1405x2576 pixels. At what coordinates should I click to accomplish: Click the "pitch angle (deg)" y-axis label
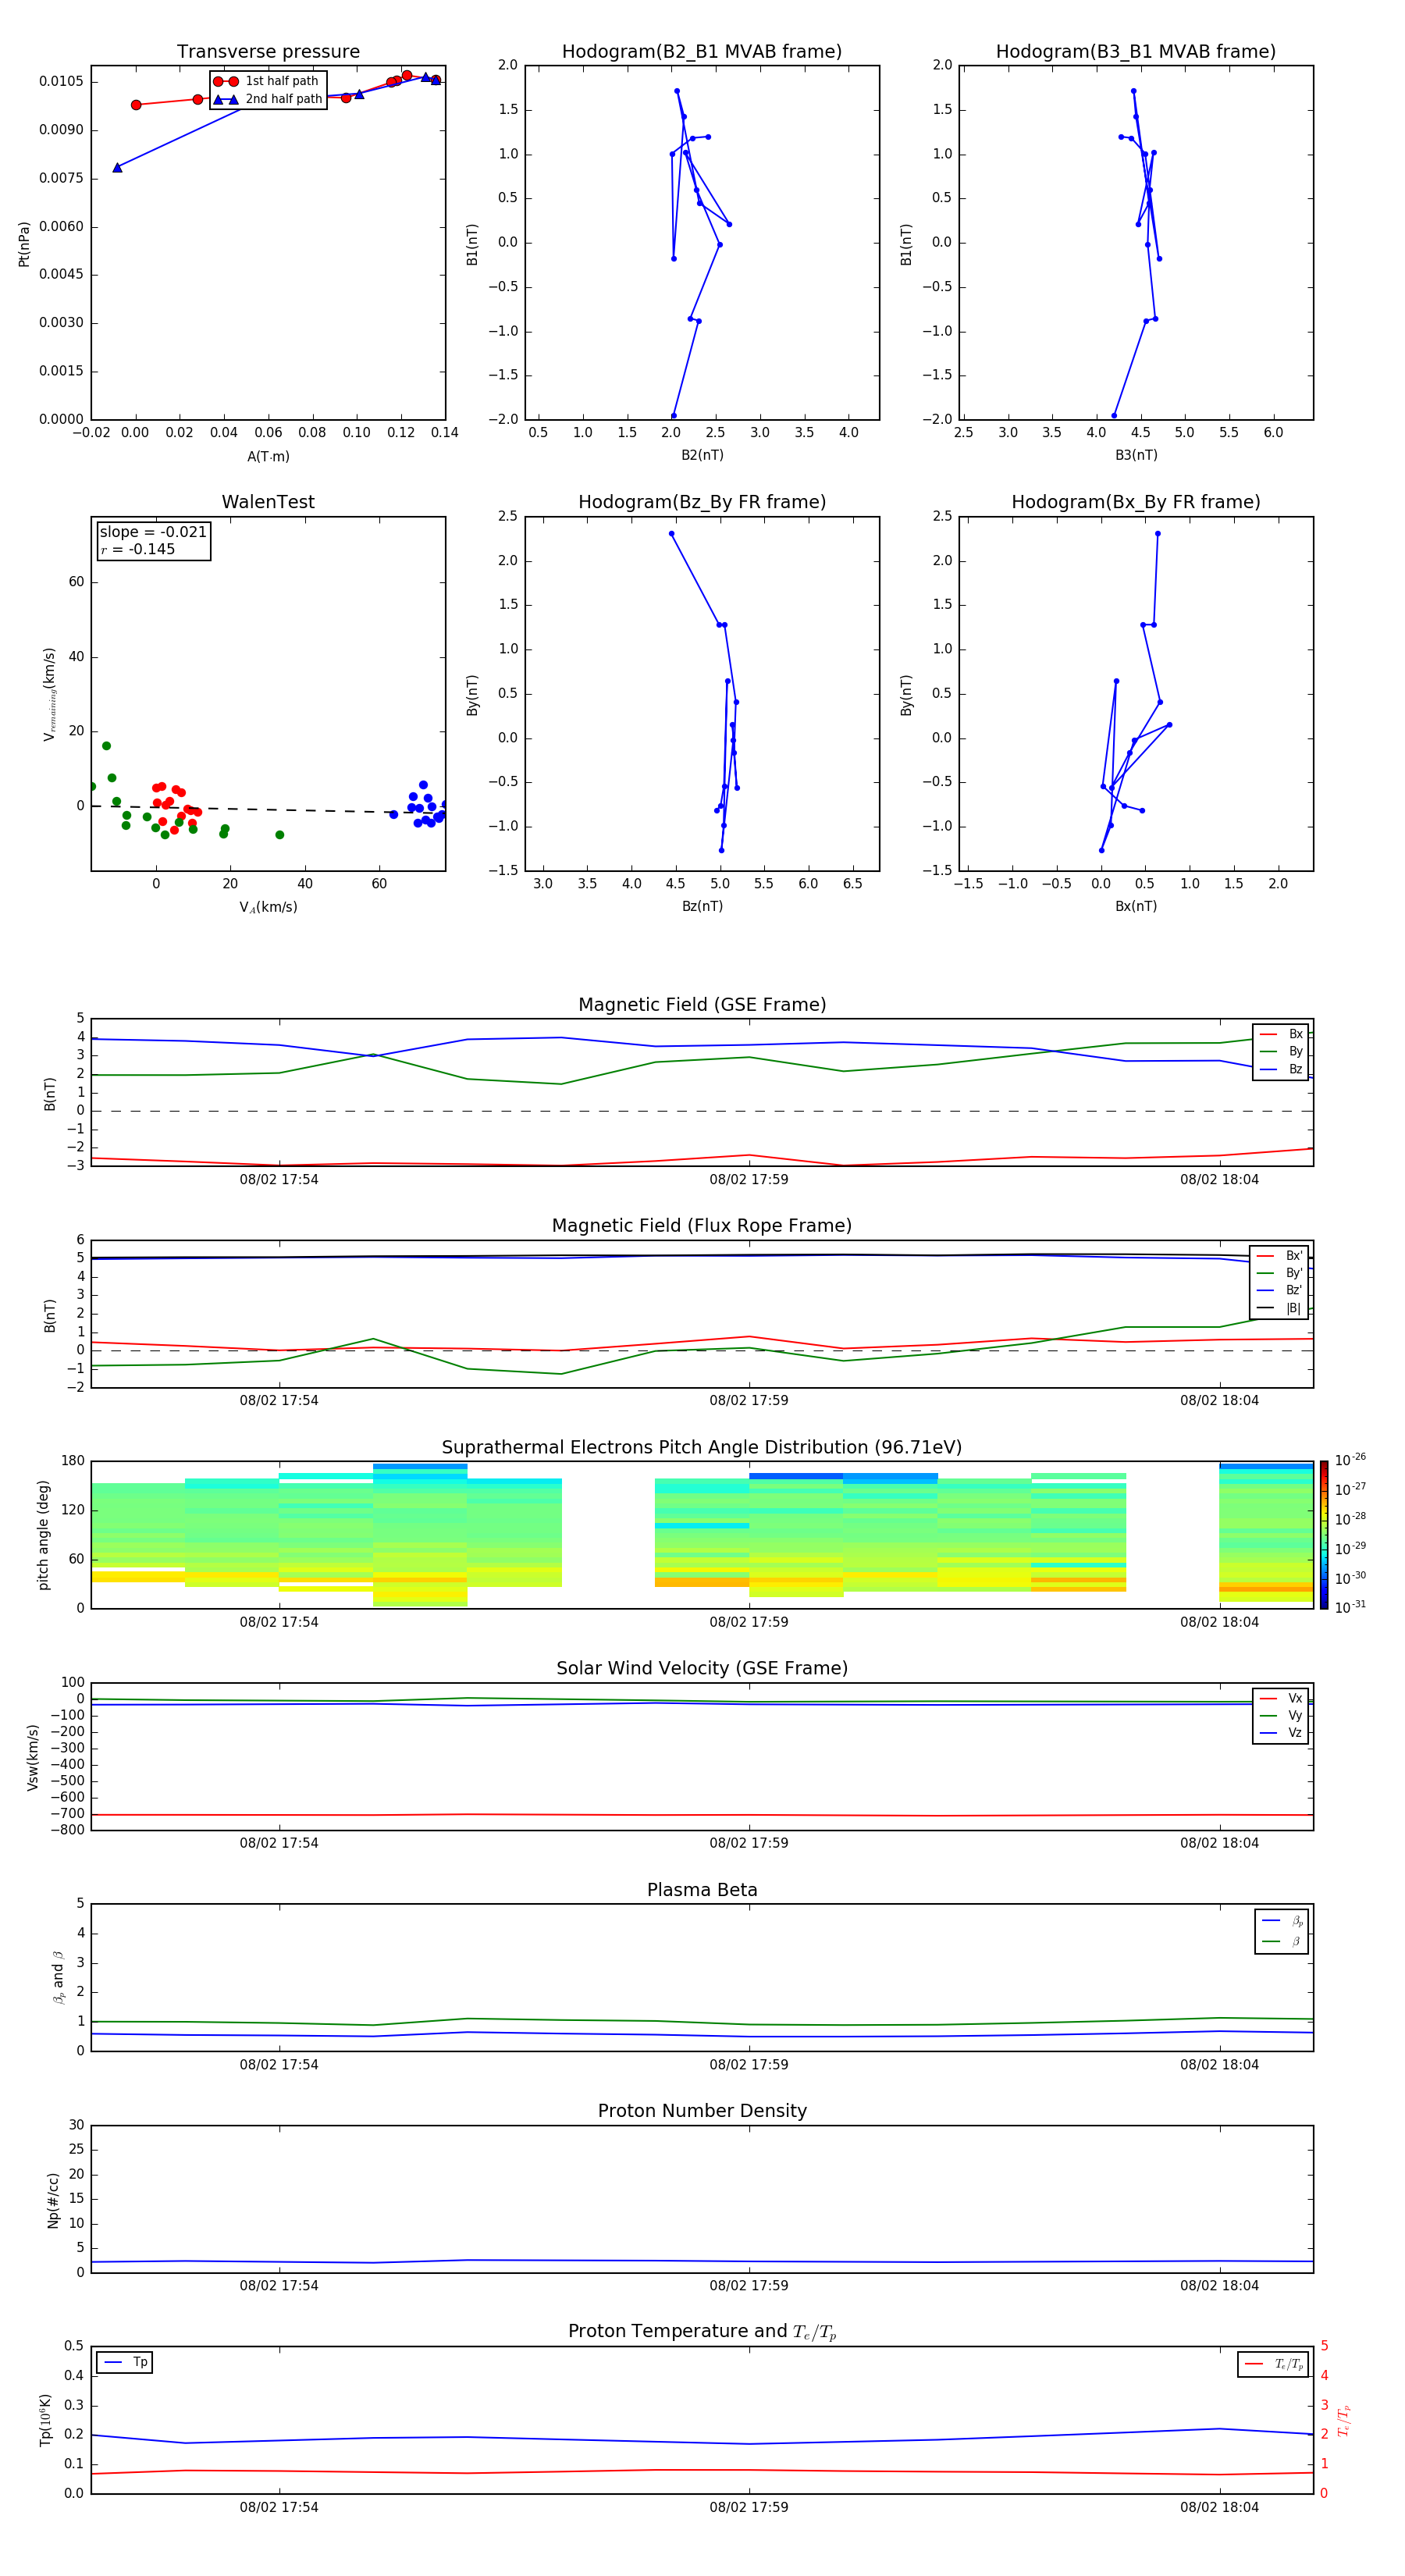43,1535
